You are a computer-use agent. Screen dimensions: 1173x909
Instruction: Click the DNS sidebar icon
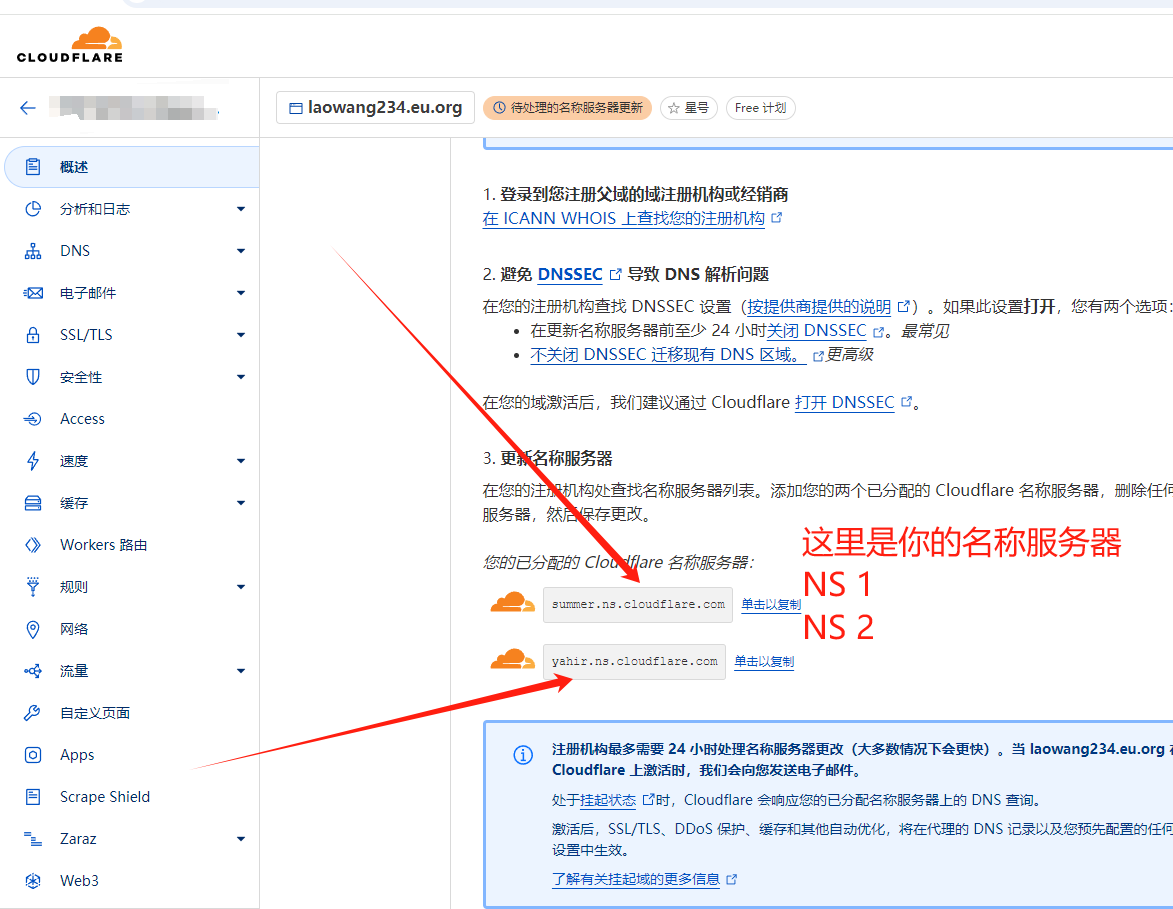click(x=33, y=251)
